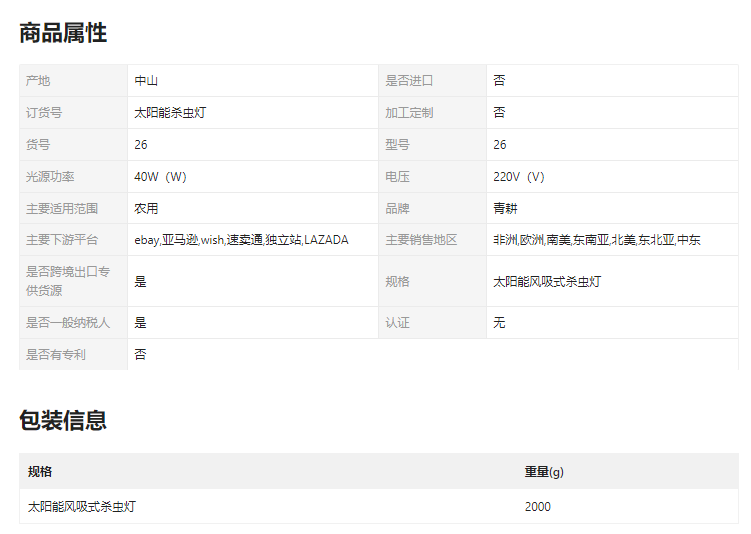Click the sales regions list starting with 非洲

click(x=596, y=240)
